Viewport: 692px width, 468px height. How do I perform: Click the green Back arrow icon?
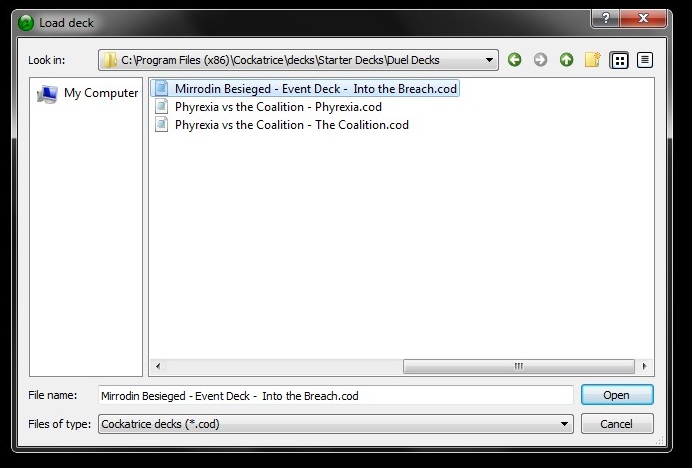(514, 60)
